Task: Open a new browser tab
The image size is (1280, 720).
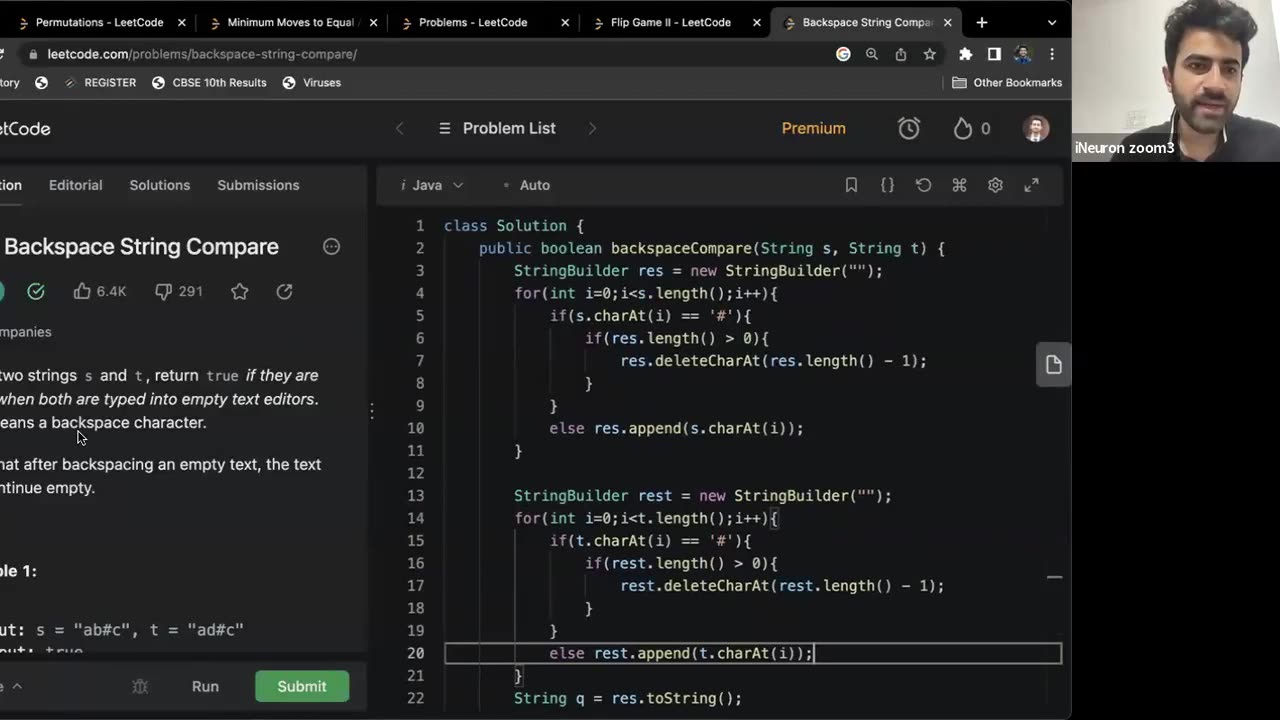Action: 982,22
